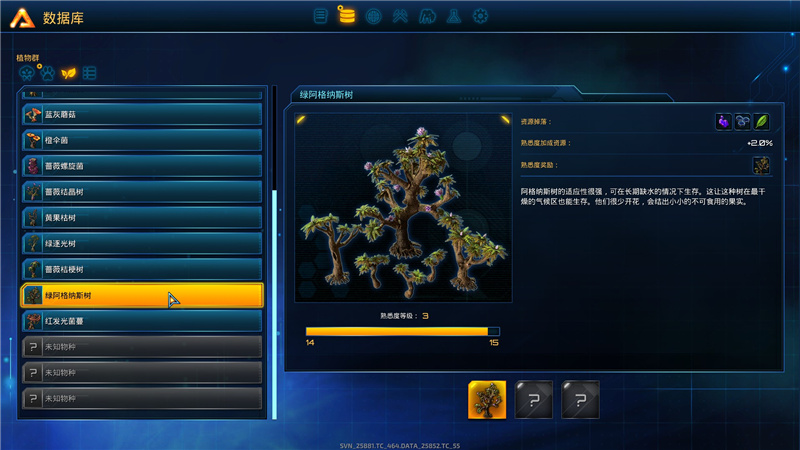
Task: Click the plant list vertical scrollbar
Action: tap(274, 253)
